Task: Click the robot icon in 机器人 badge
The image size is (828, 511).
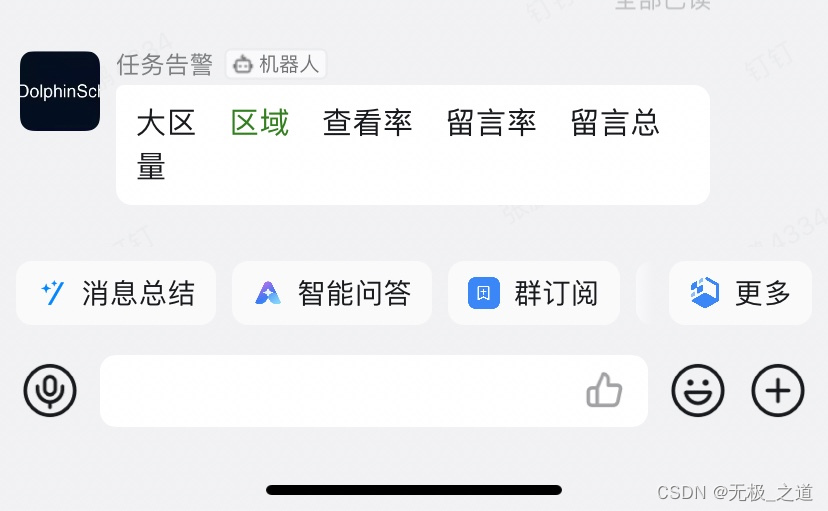Action: point(243,65)
